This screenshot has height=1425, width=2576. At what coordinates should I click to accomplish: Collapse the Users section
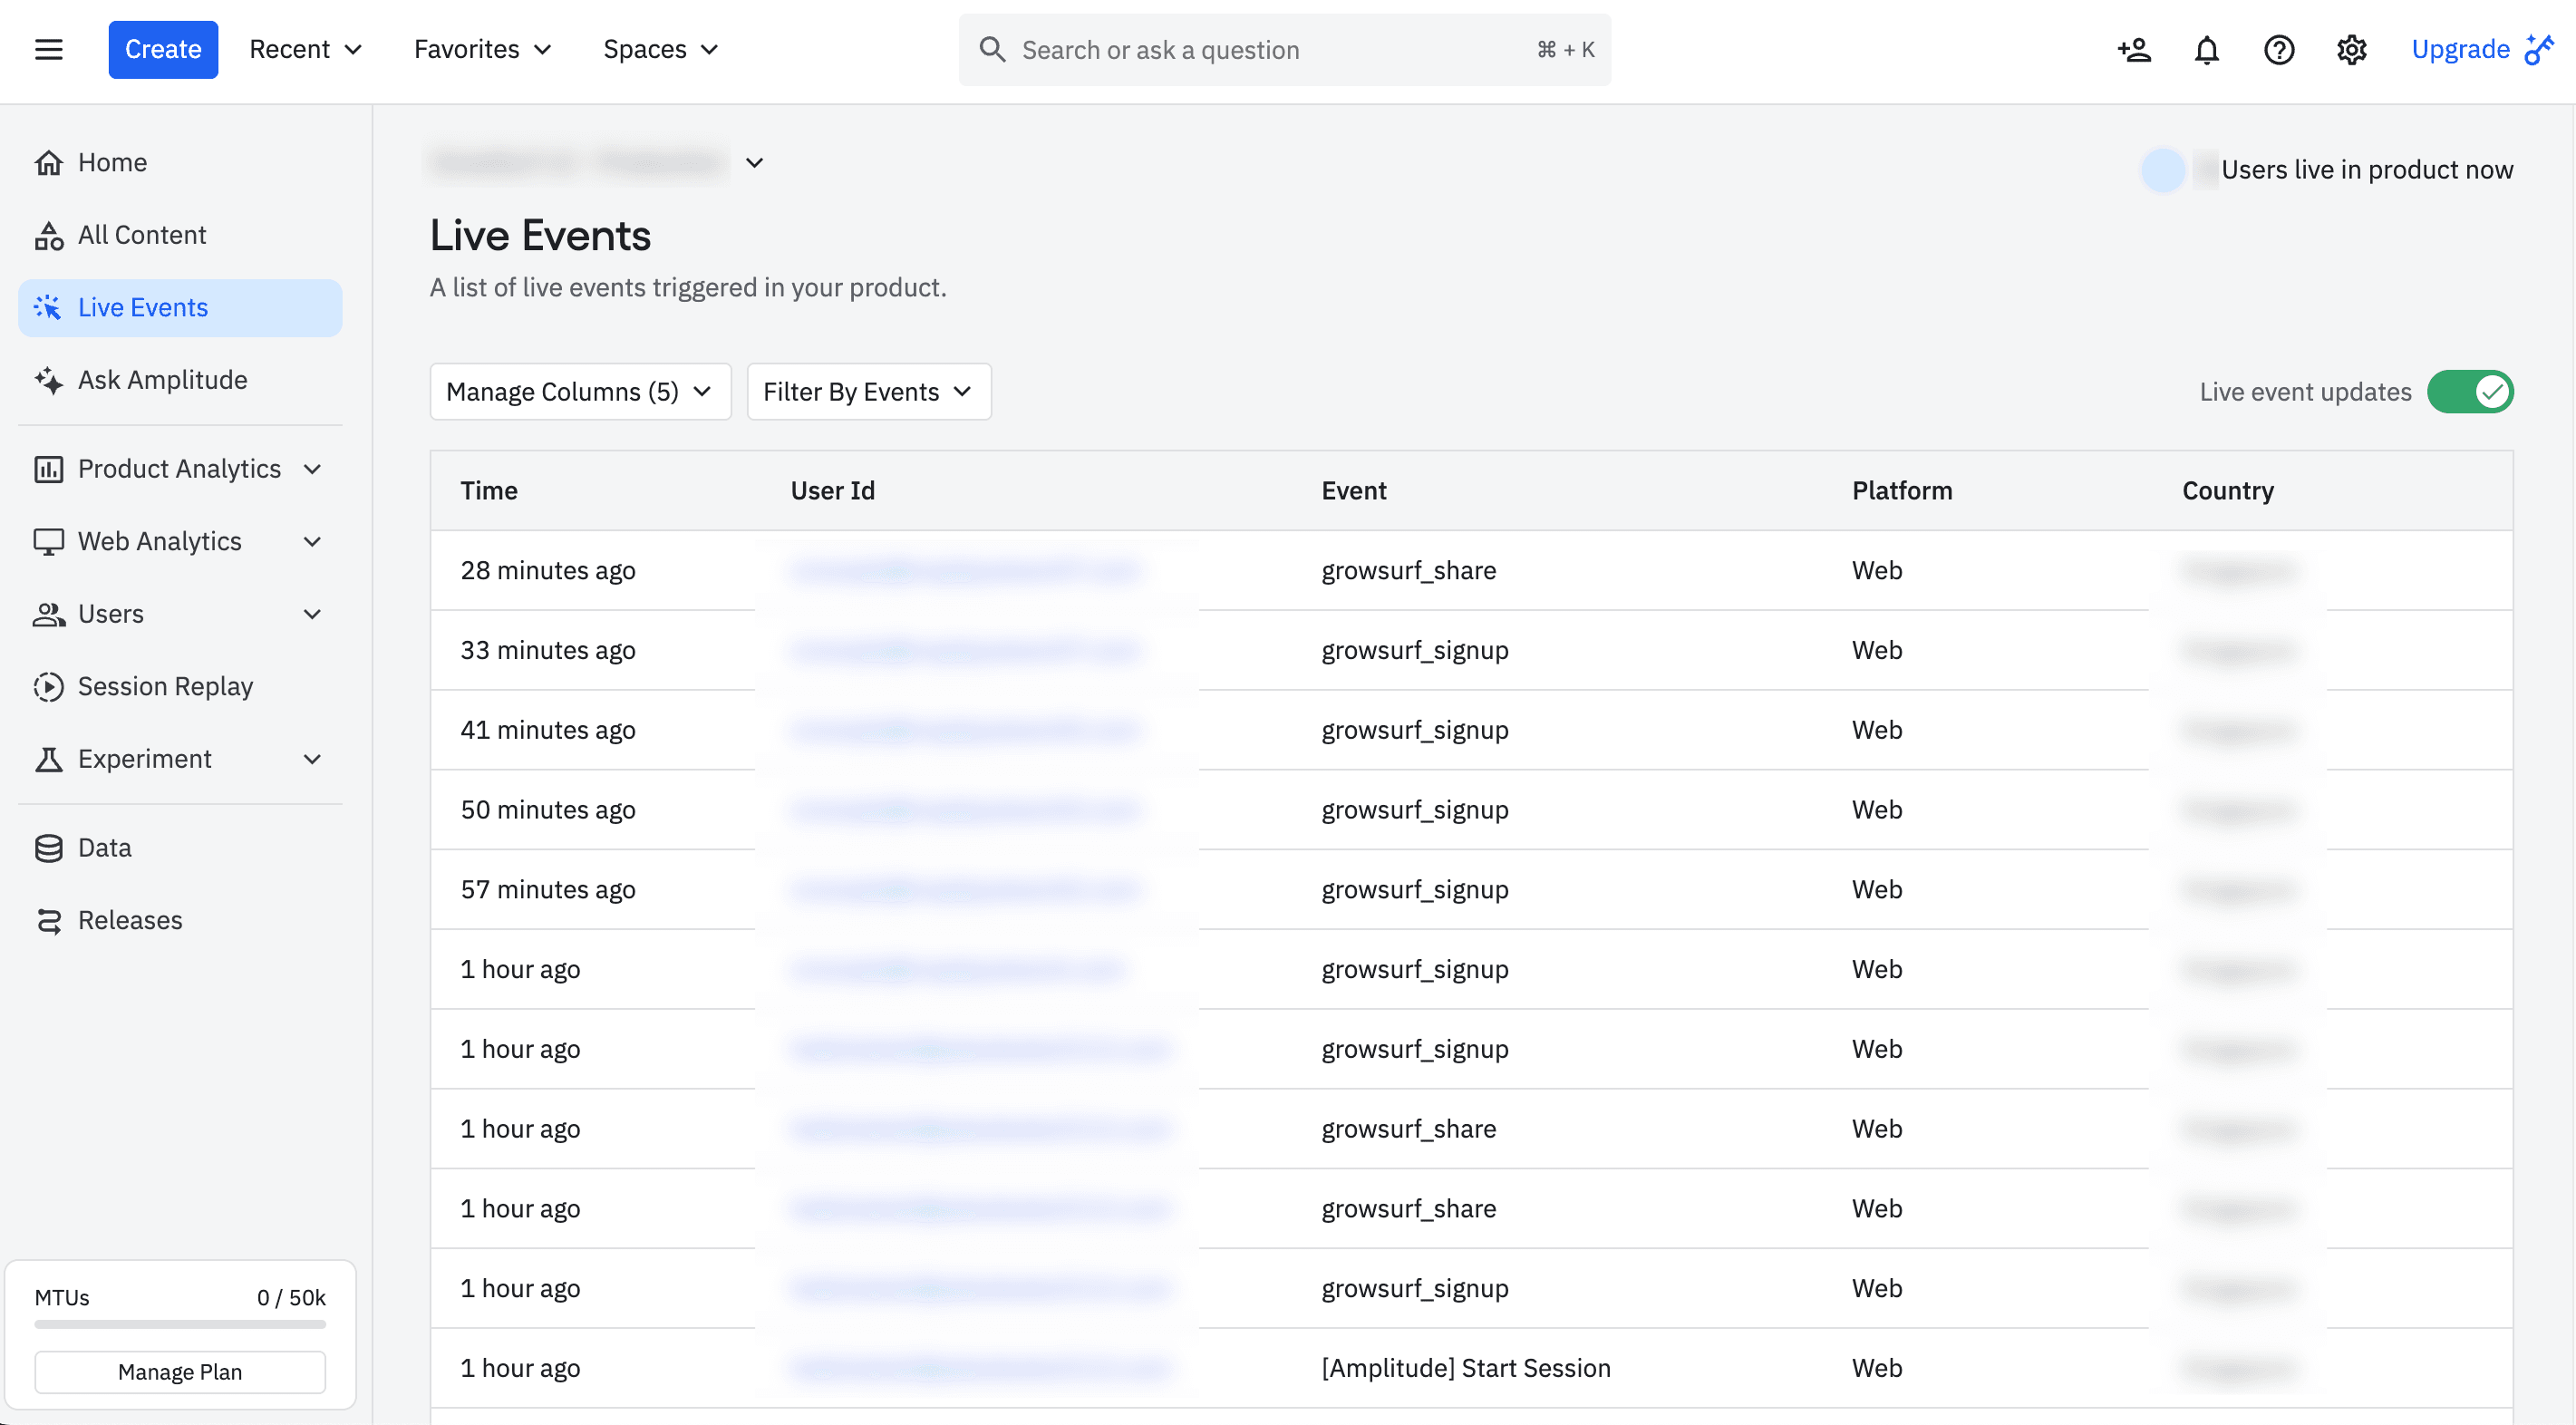click(x=312, y=614)
